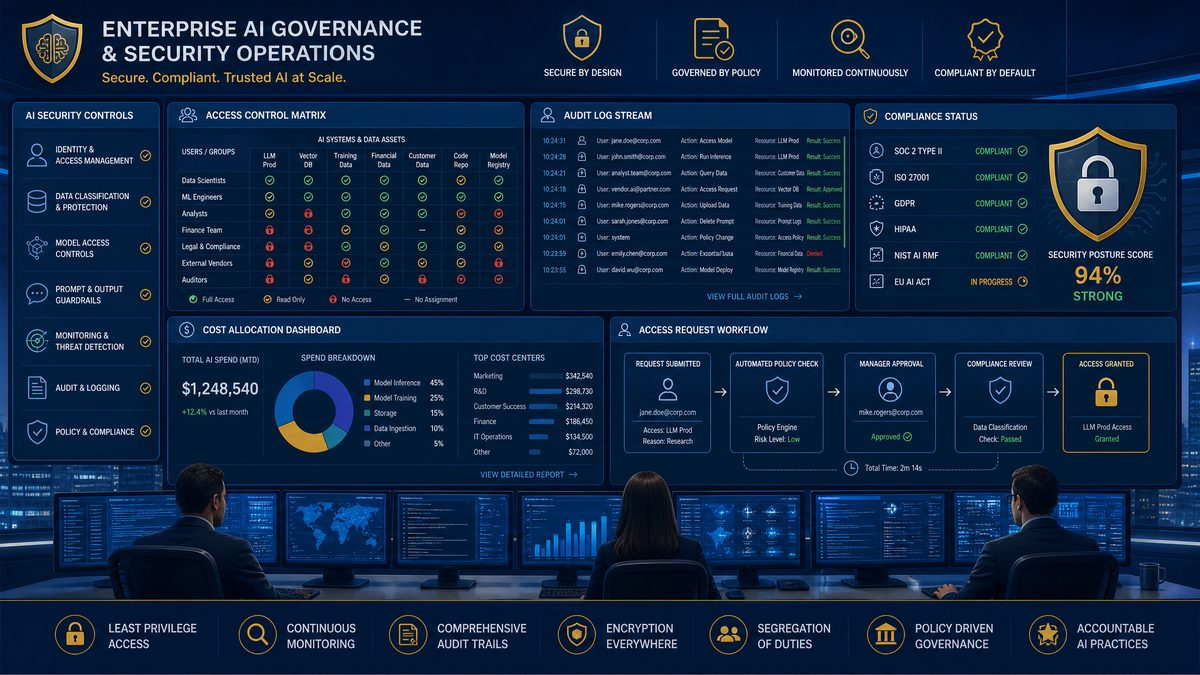Open Identity & Access Management control
Image resolution: width=1200 pixels, height=675 pixels.
click(x=88, y=155)
